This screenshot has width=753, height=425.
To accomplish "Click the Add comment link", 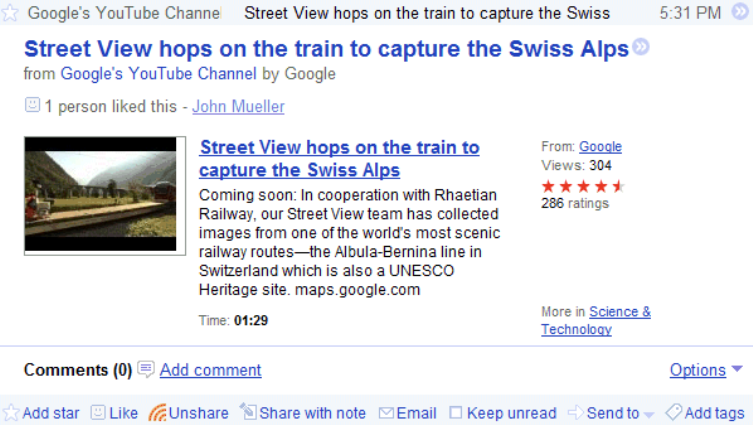I will tap(210, 370).
